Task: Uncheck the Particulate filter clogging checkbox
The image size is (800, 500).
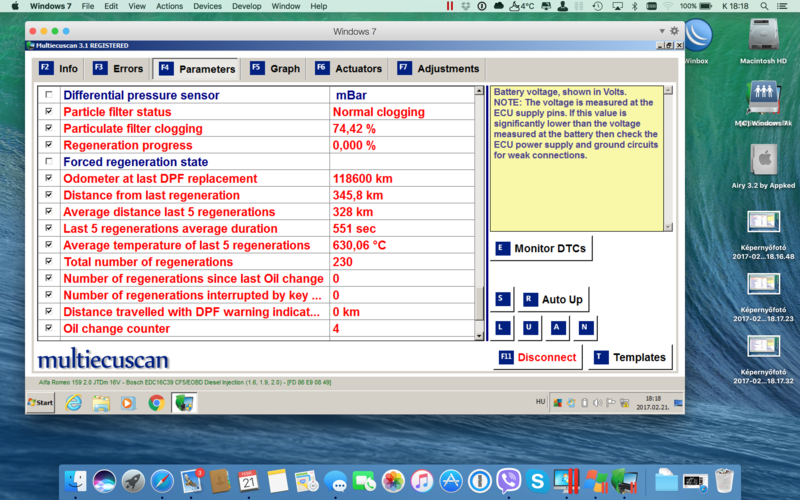Action: tap(48, 129)
